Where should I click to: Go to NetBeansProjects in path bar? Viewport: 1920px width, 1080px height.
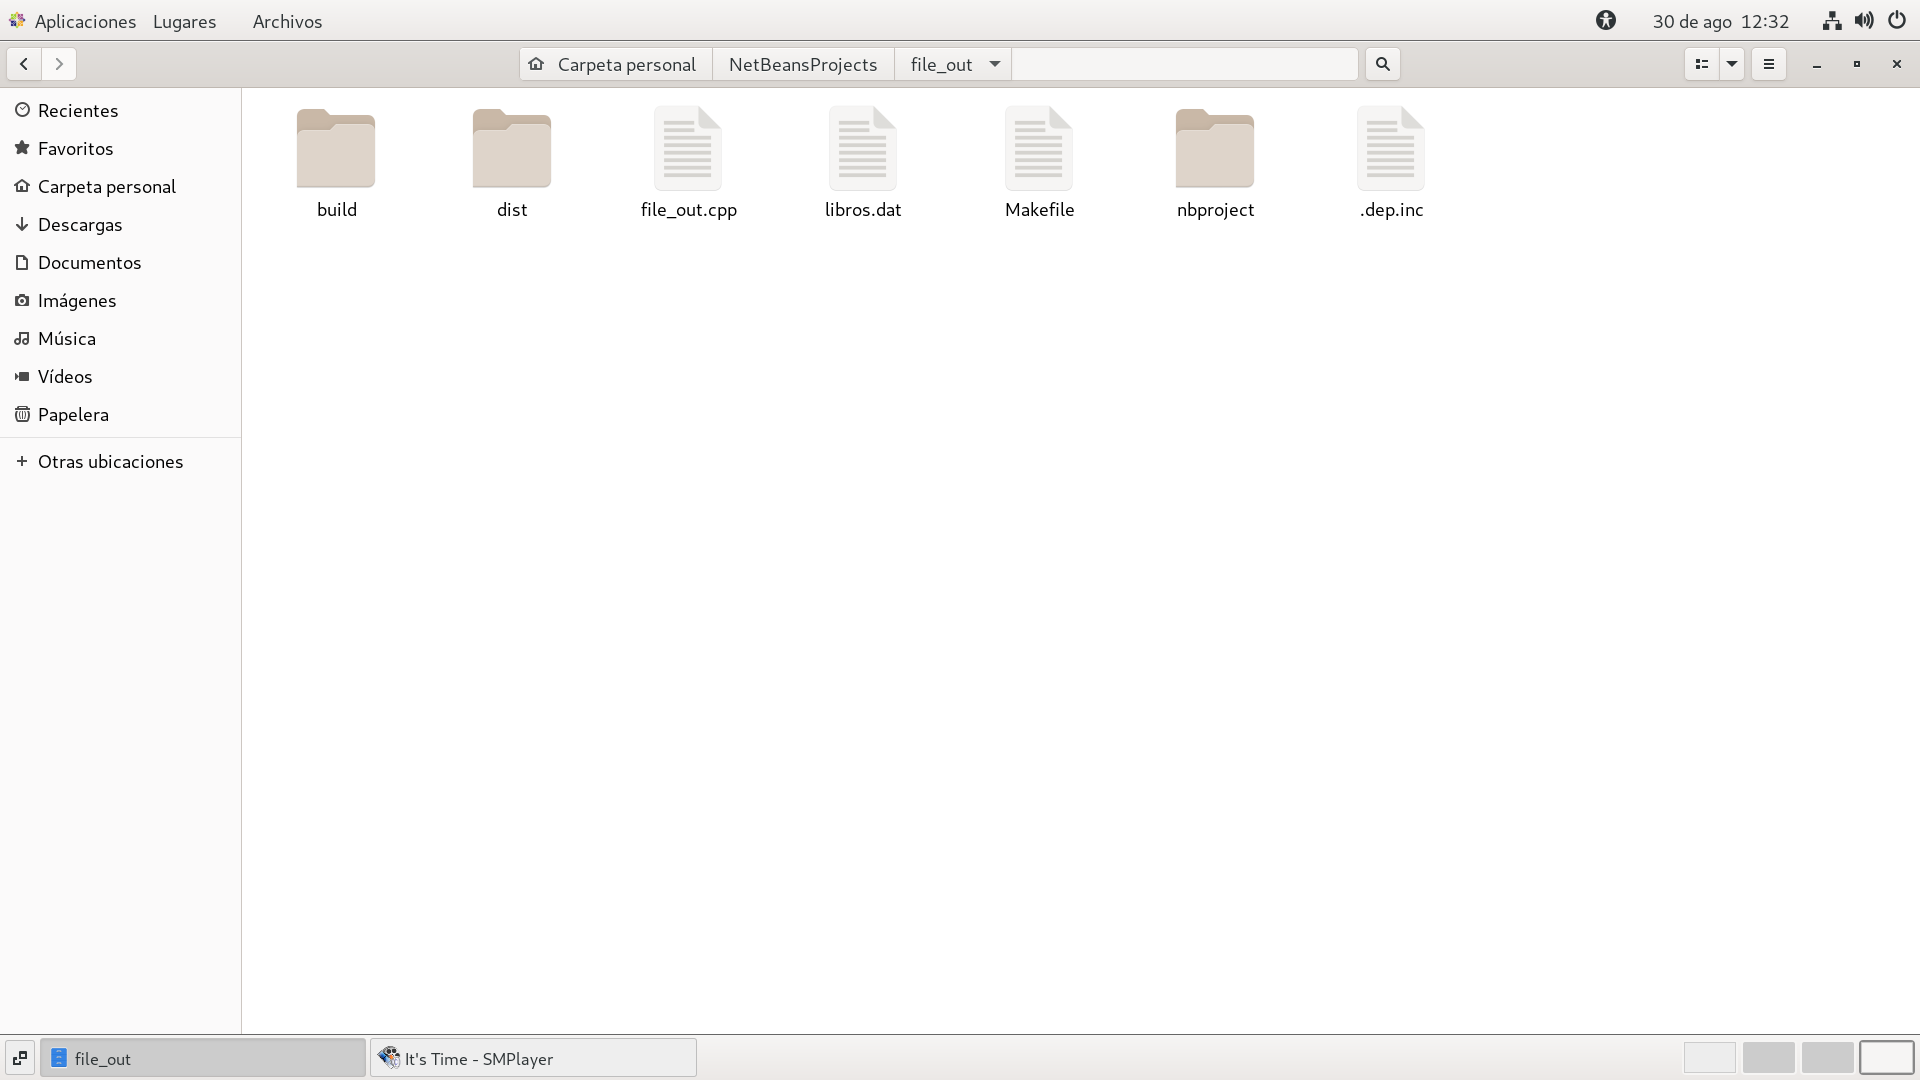(803, 64)
